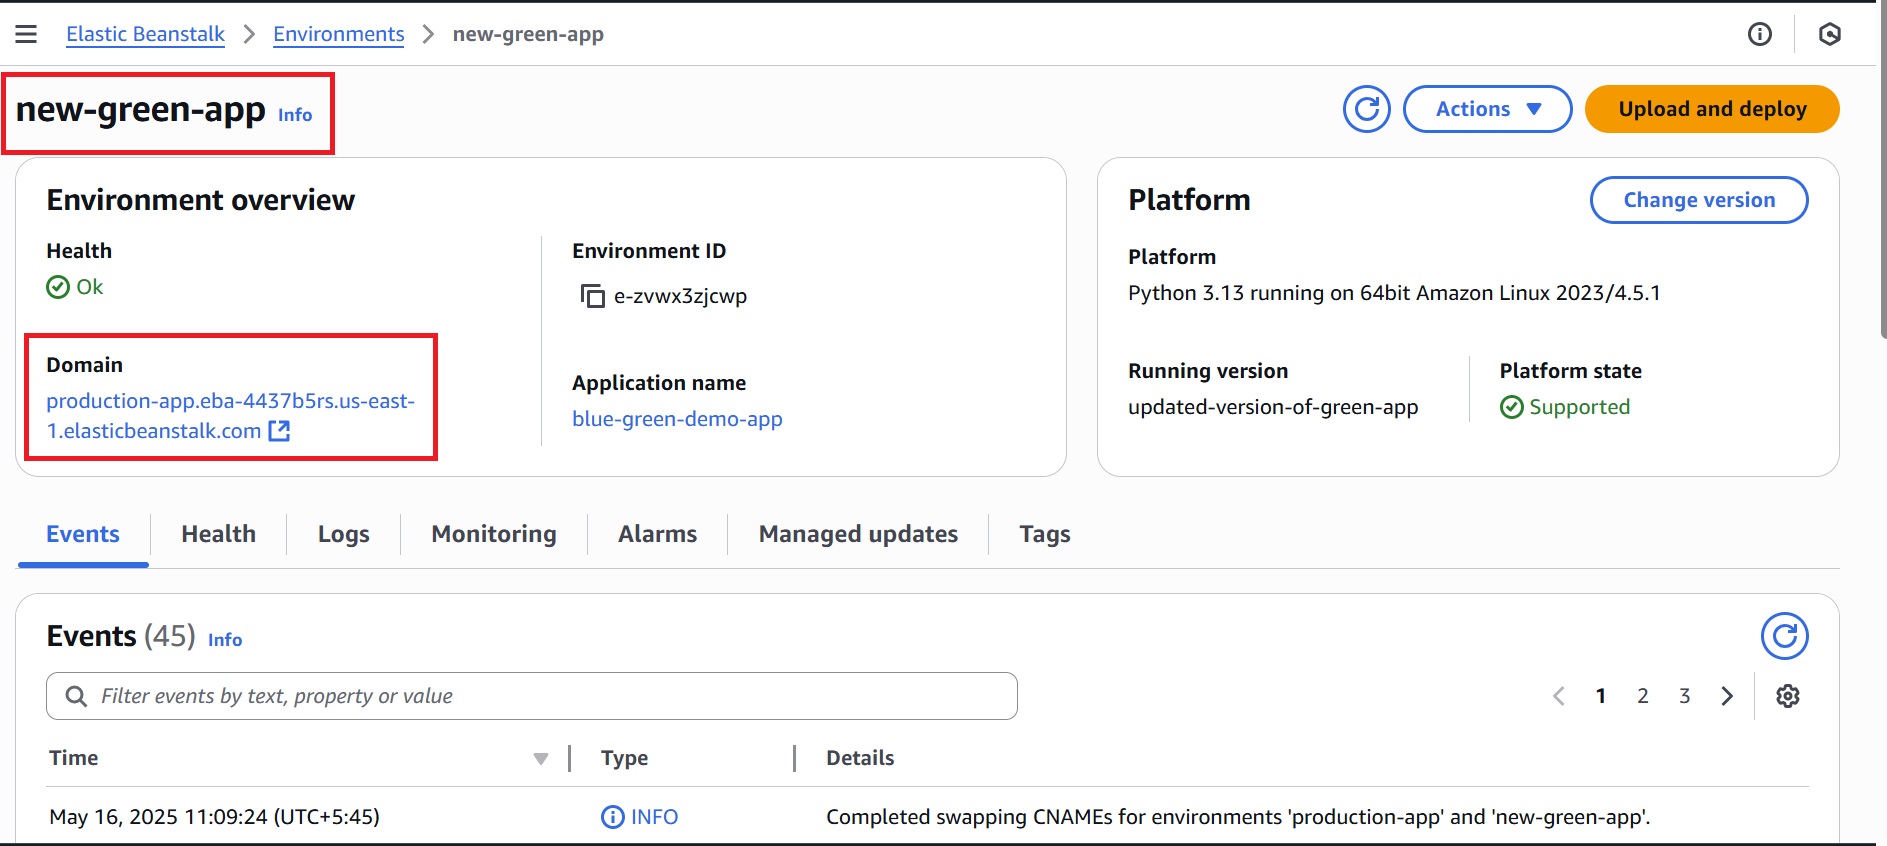The width and height of the screenshot is (1887, 846).
Task: Copy the Environment ID using copy icon
Action: coord(593,296)
